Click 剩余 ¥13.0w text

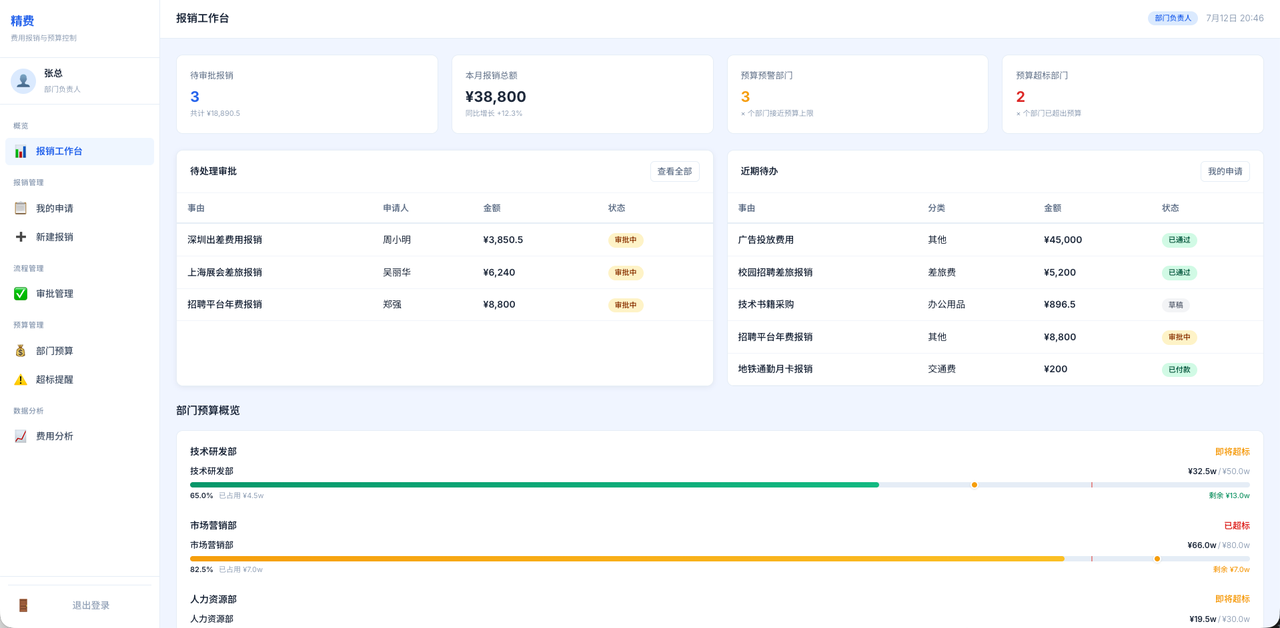tap(1229, 496)
